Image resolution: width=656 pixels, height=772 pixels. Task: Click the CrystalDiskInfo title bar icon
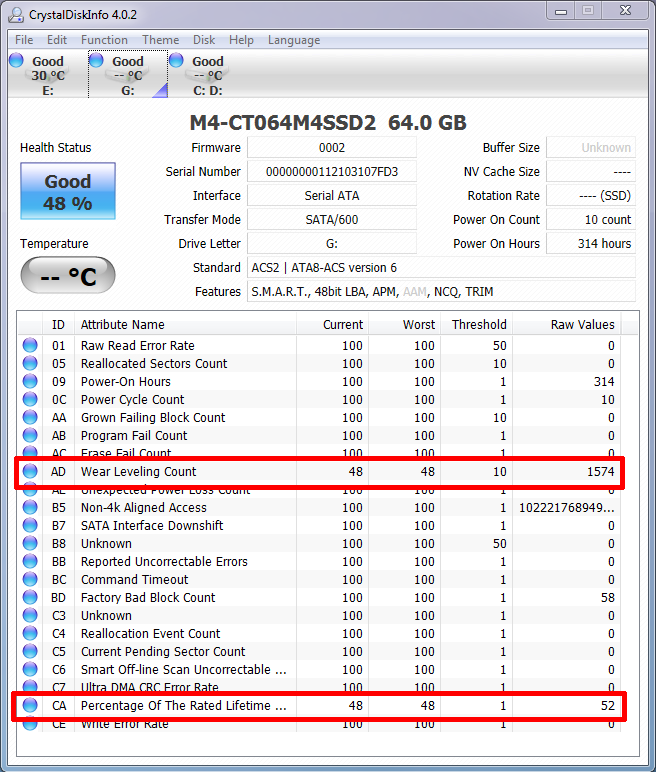[16, 15]
